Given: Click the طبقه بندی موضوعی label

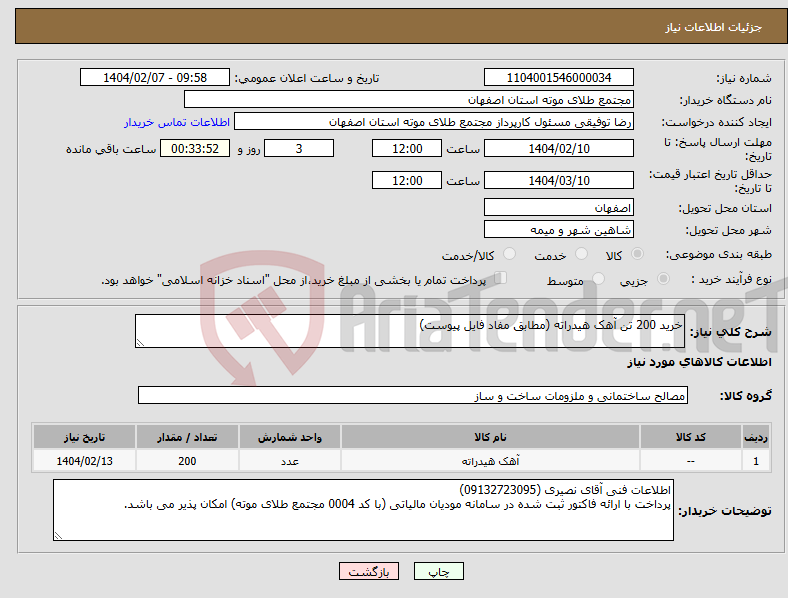Looking at the screenshot, I should 719,254.
